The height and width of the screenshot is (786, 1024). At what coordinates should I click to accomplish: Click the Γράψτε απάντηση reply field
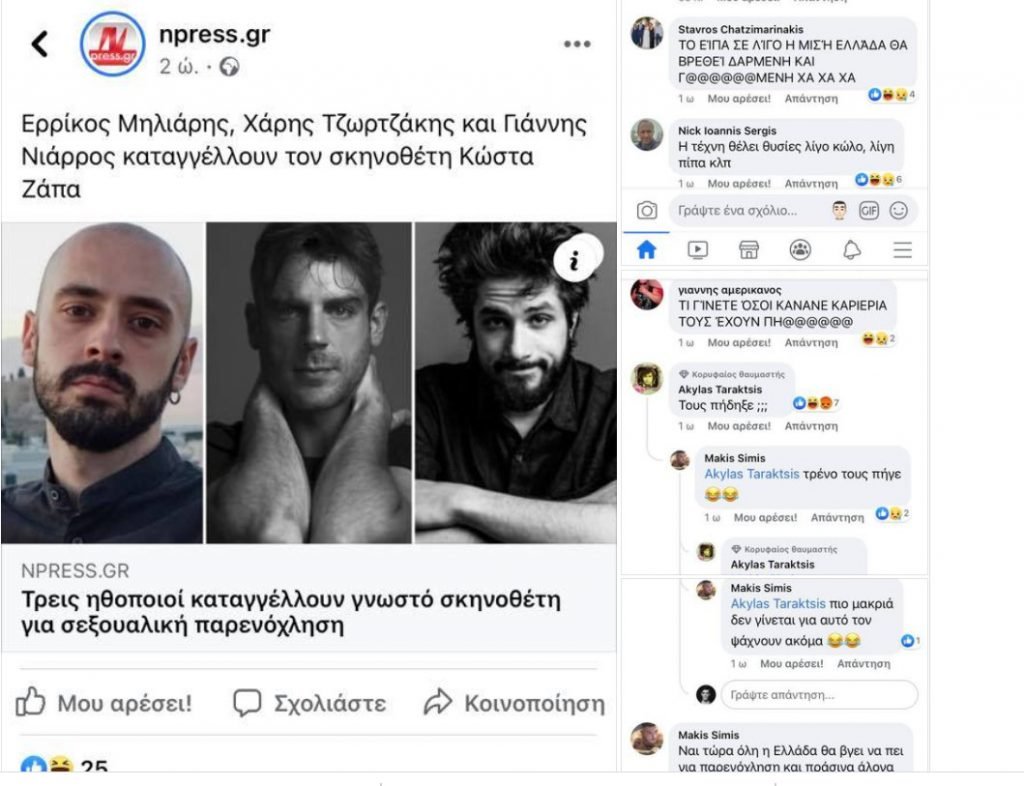[x=820, y=695]
